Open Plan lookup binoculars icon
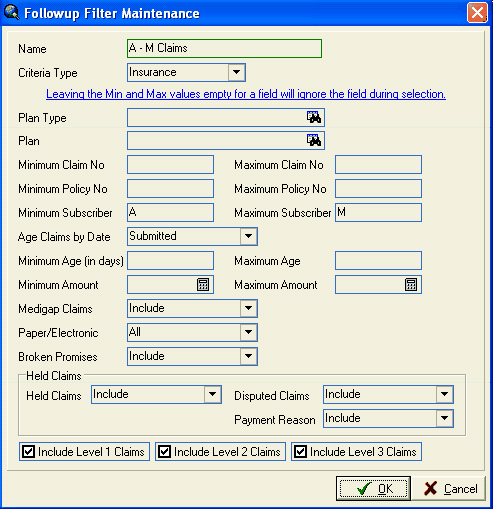Image resolution: width=495 pixels, height=511 pixels. (314, 140)
